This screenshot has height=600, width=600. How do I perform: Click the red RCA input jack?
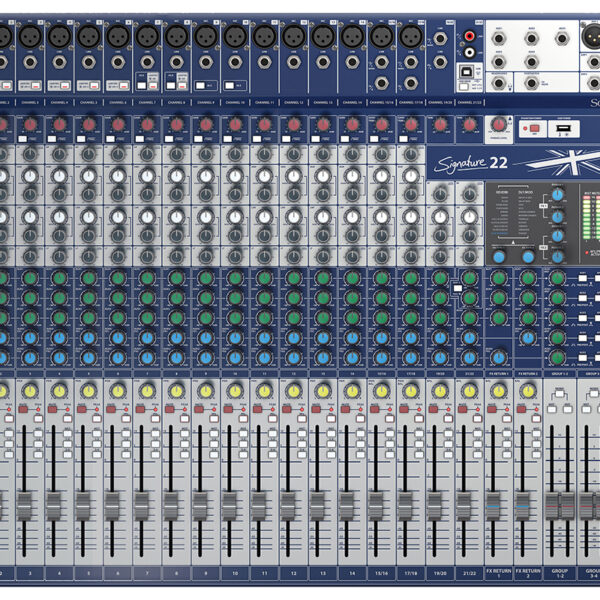pyautogui.click(x=470, y=36)
